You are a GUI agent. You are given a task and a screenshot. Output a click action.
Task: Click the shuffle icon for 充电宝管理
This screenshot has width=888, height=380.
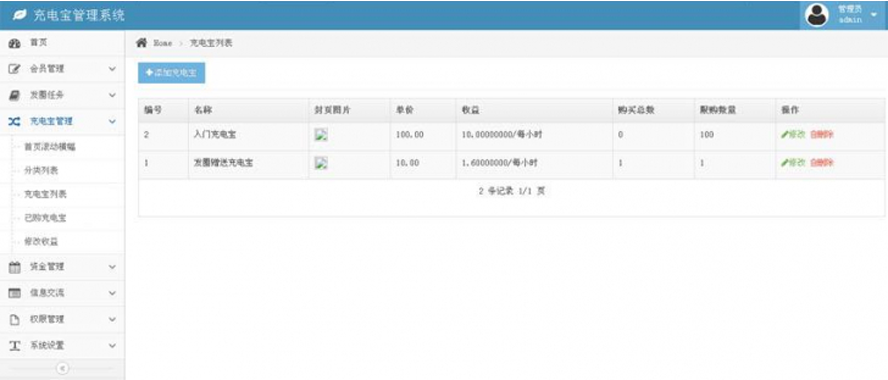[15, 121]
